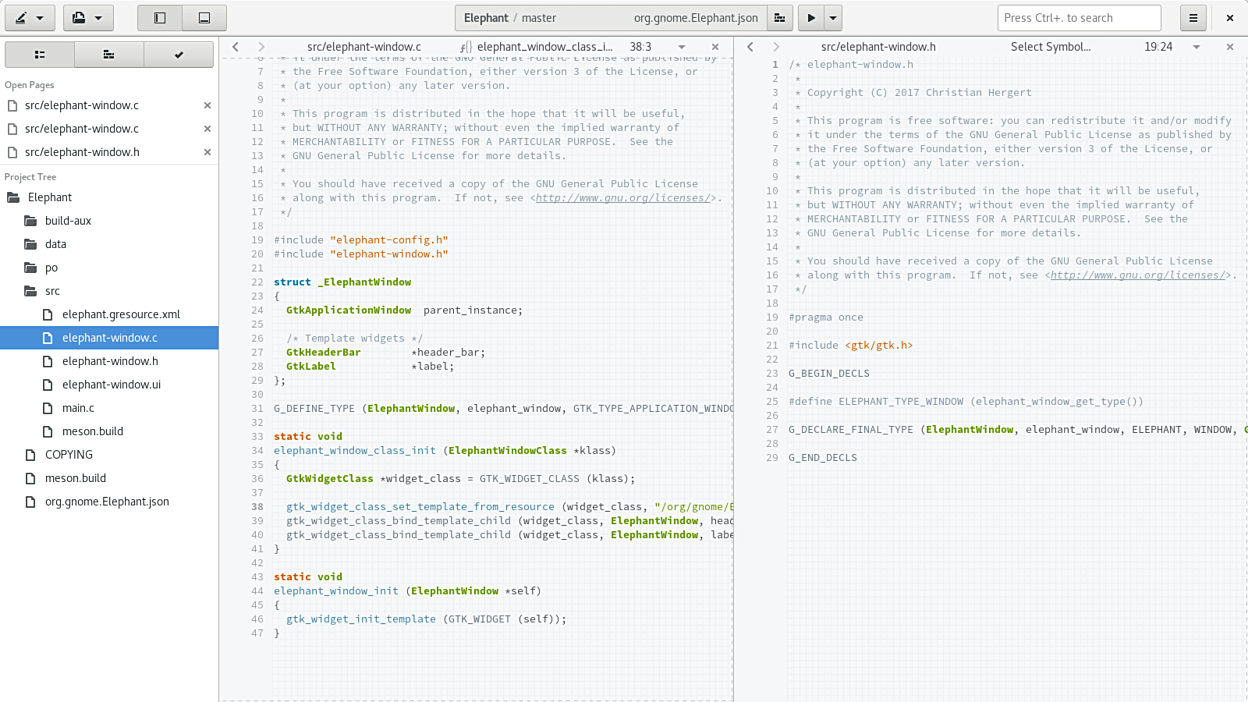Image resolution: width=1248 pixels, height=702 pixels.
Task: Open the editor perspective switcher button
Action: pyautogui.click(x=29, y=18)
